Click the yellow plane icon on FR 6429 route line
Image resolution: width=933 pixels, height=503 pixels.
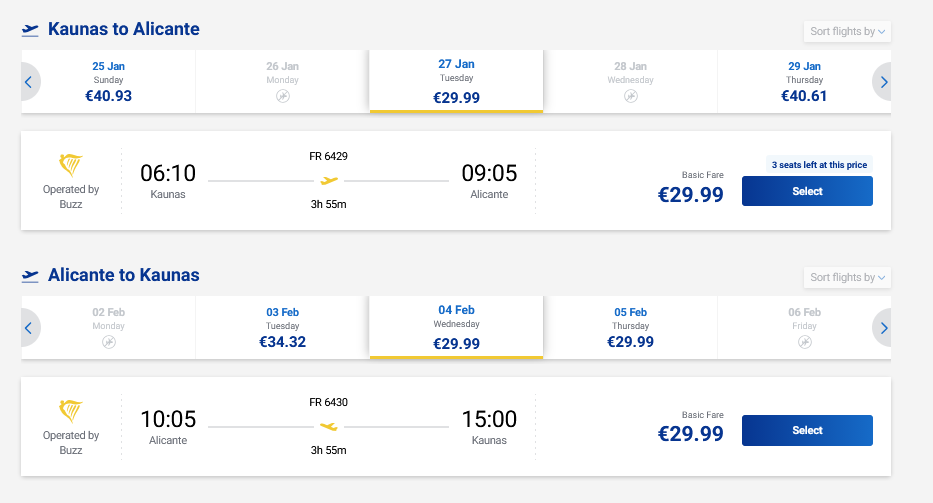[328, 181]
